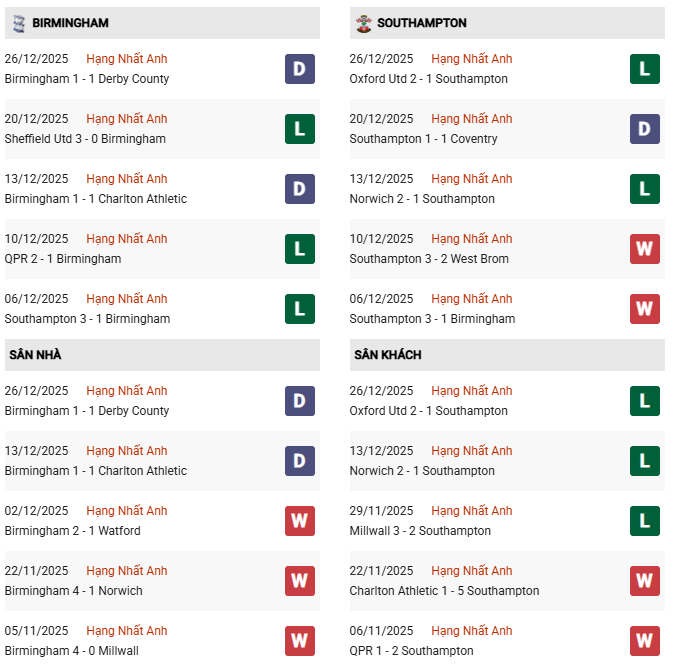Click the SÂN KHÁCH section header
Image resolution: width=674 pixels, height=669 pixels.
click(387, 355)
